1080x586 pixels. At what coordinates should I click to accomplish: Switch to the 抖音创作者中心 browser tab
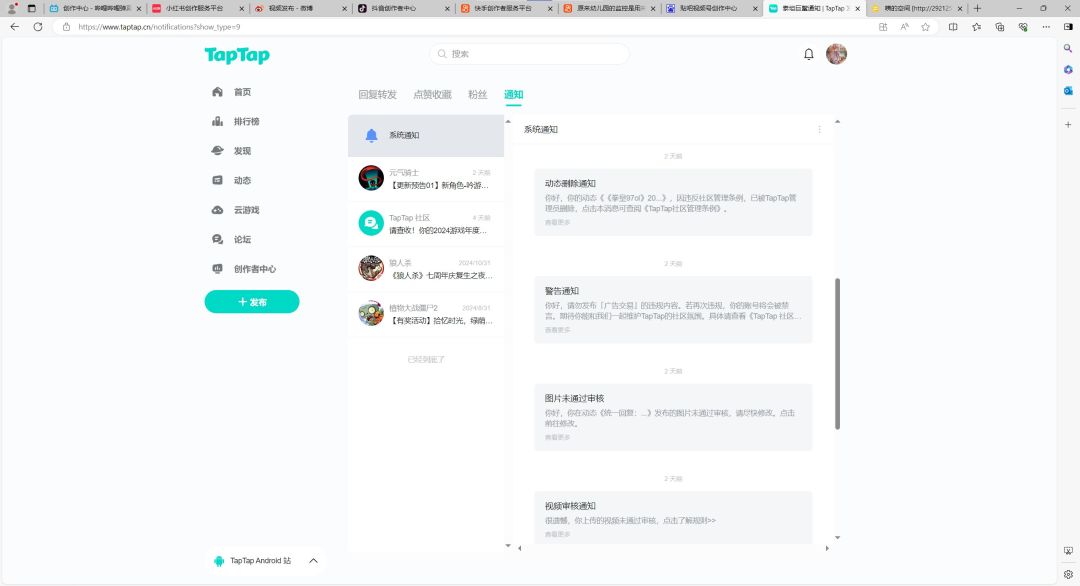pyautogui.click(x=402, y=8)
